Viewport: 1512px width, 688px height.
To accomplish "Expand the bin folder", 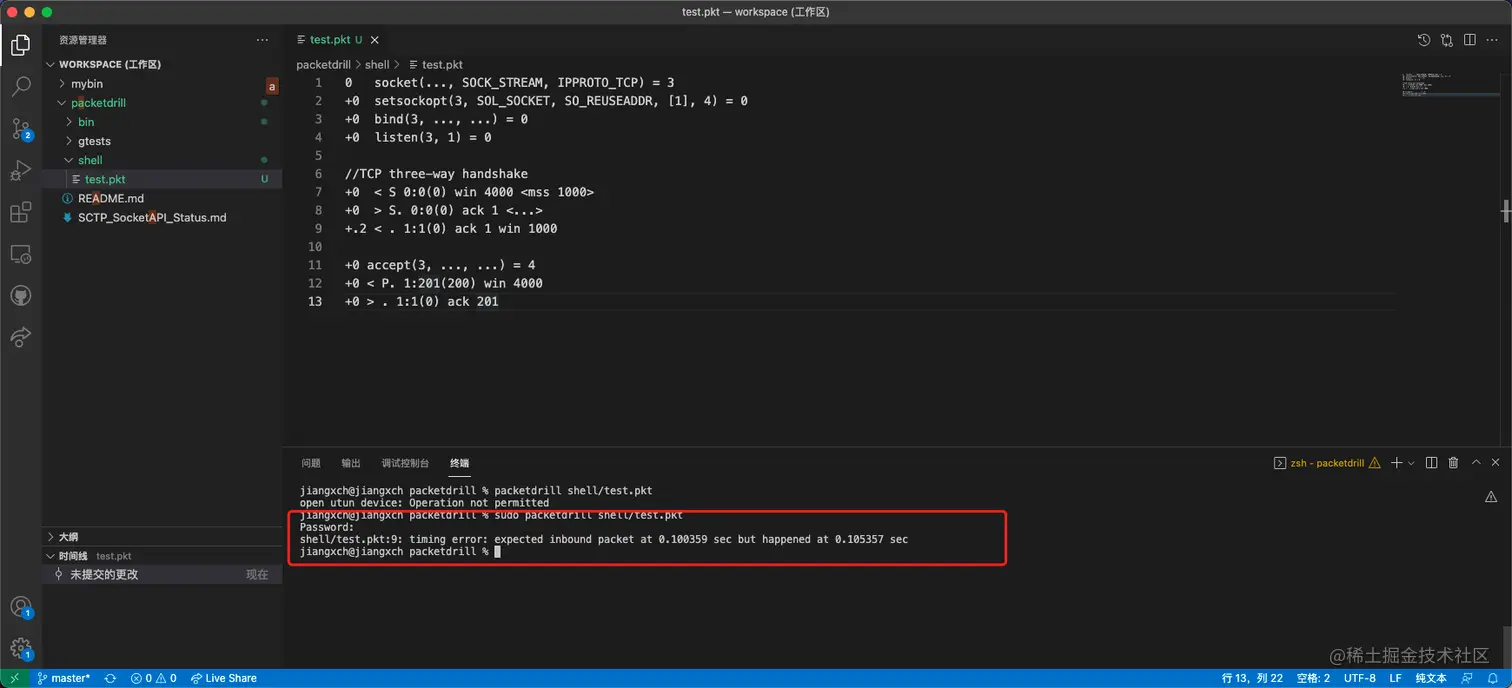I will [161, 122].
